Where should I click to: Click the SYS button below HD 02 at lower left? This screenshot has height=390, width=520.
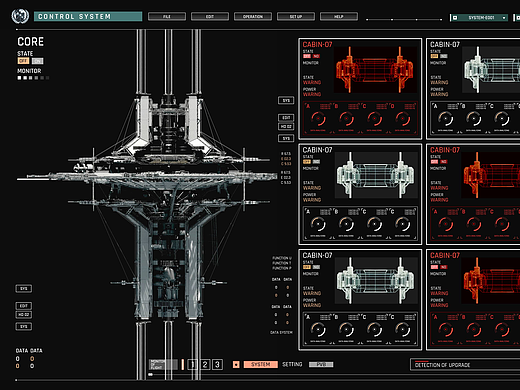[24, 326]
